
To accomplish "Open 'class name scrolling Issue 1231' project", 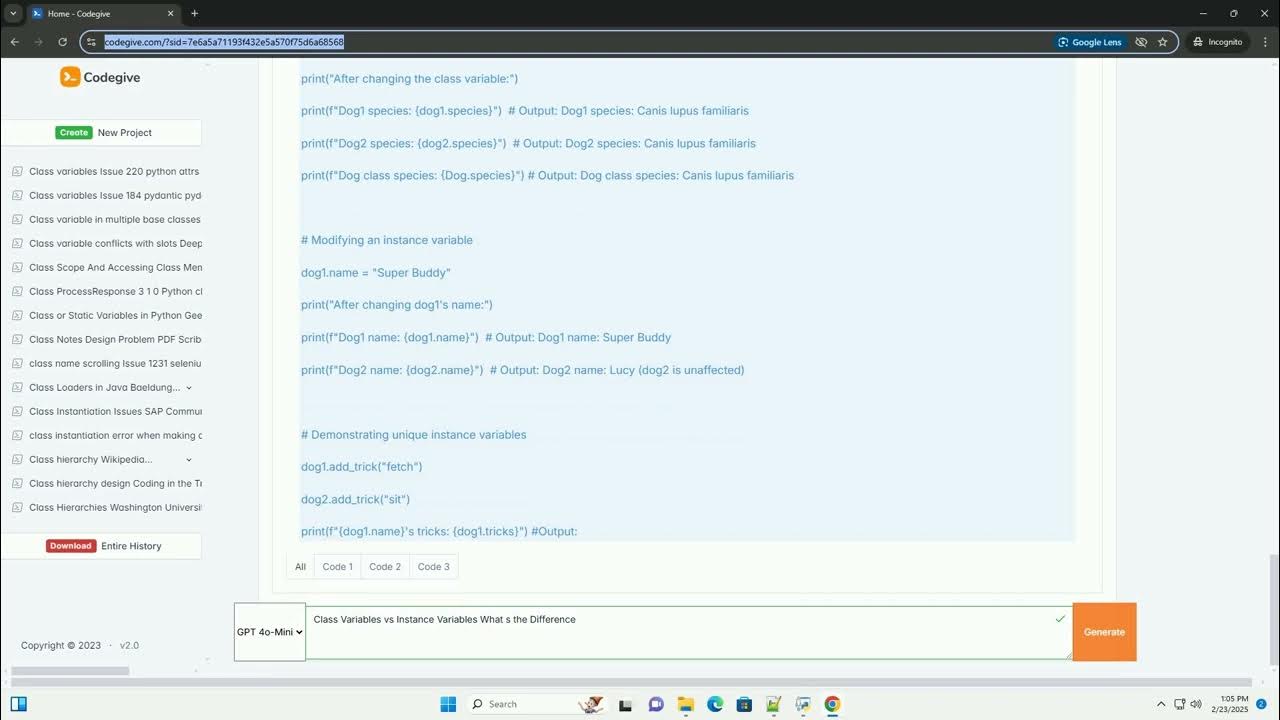I will [x=115, y=363].
